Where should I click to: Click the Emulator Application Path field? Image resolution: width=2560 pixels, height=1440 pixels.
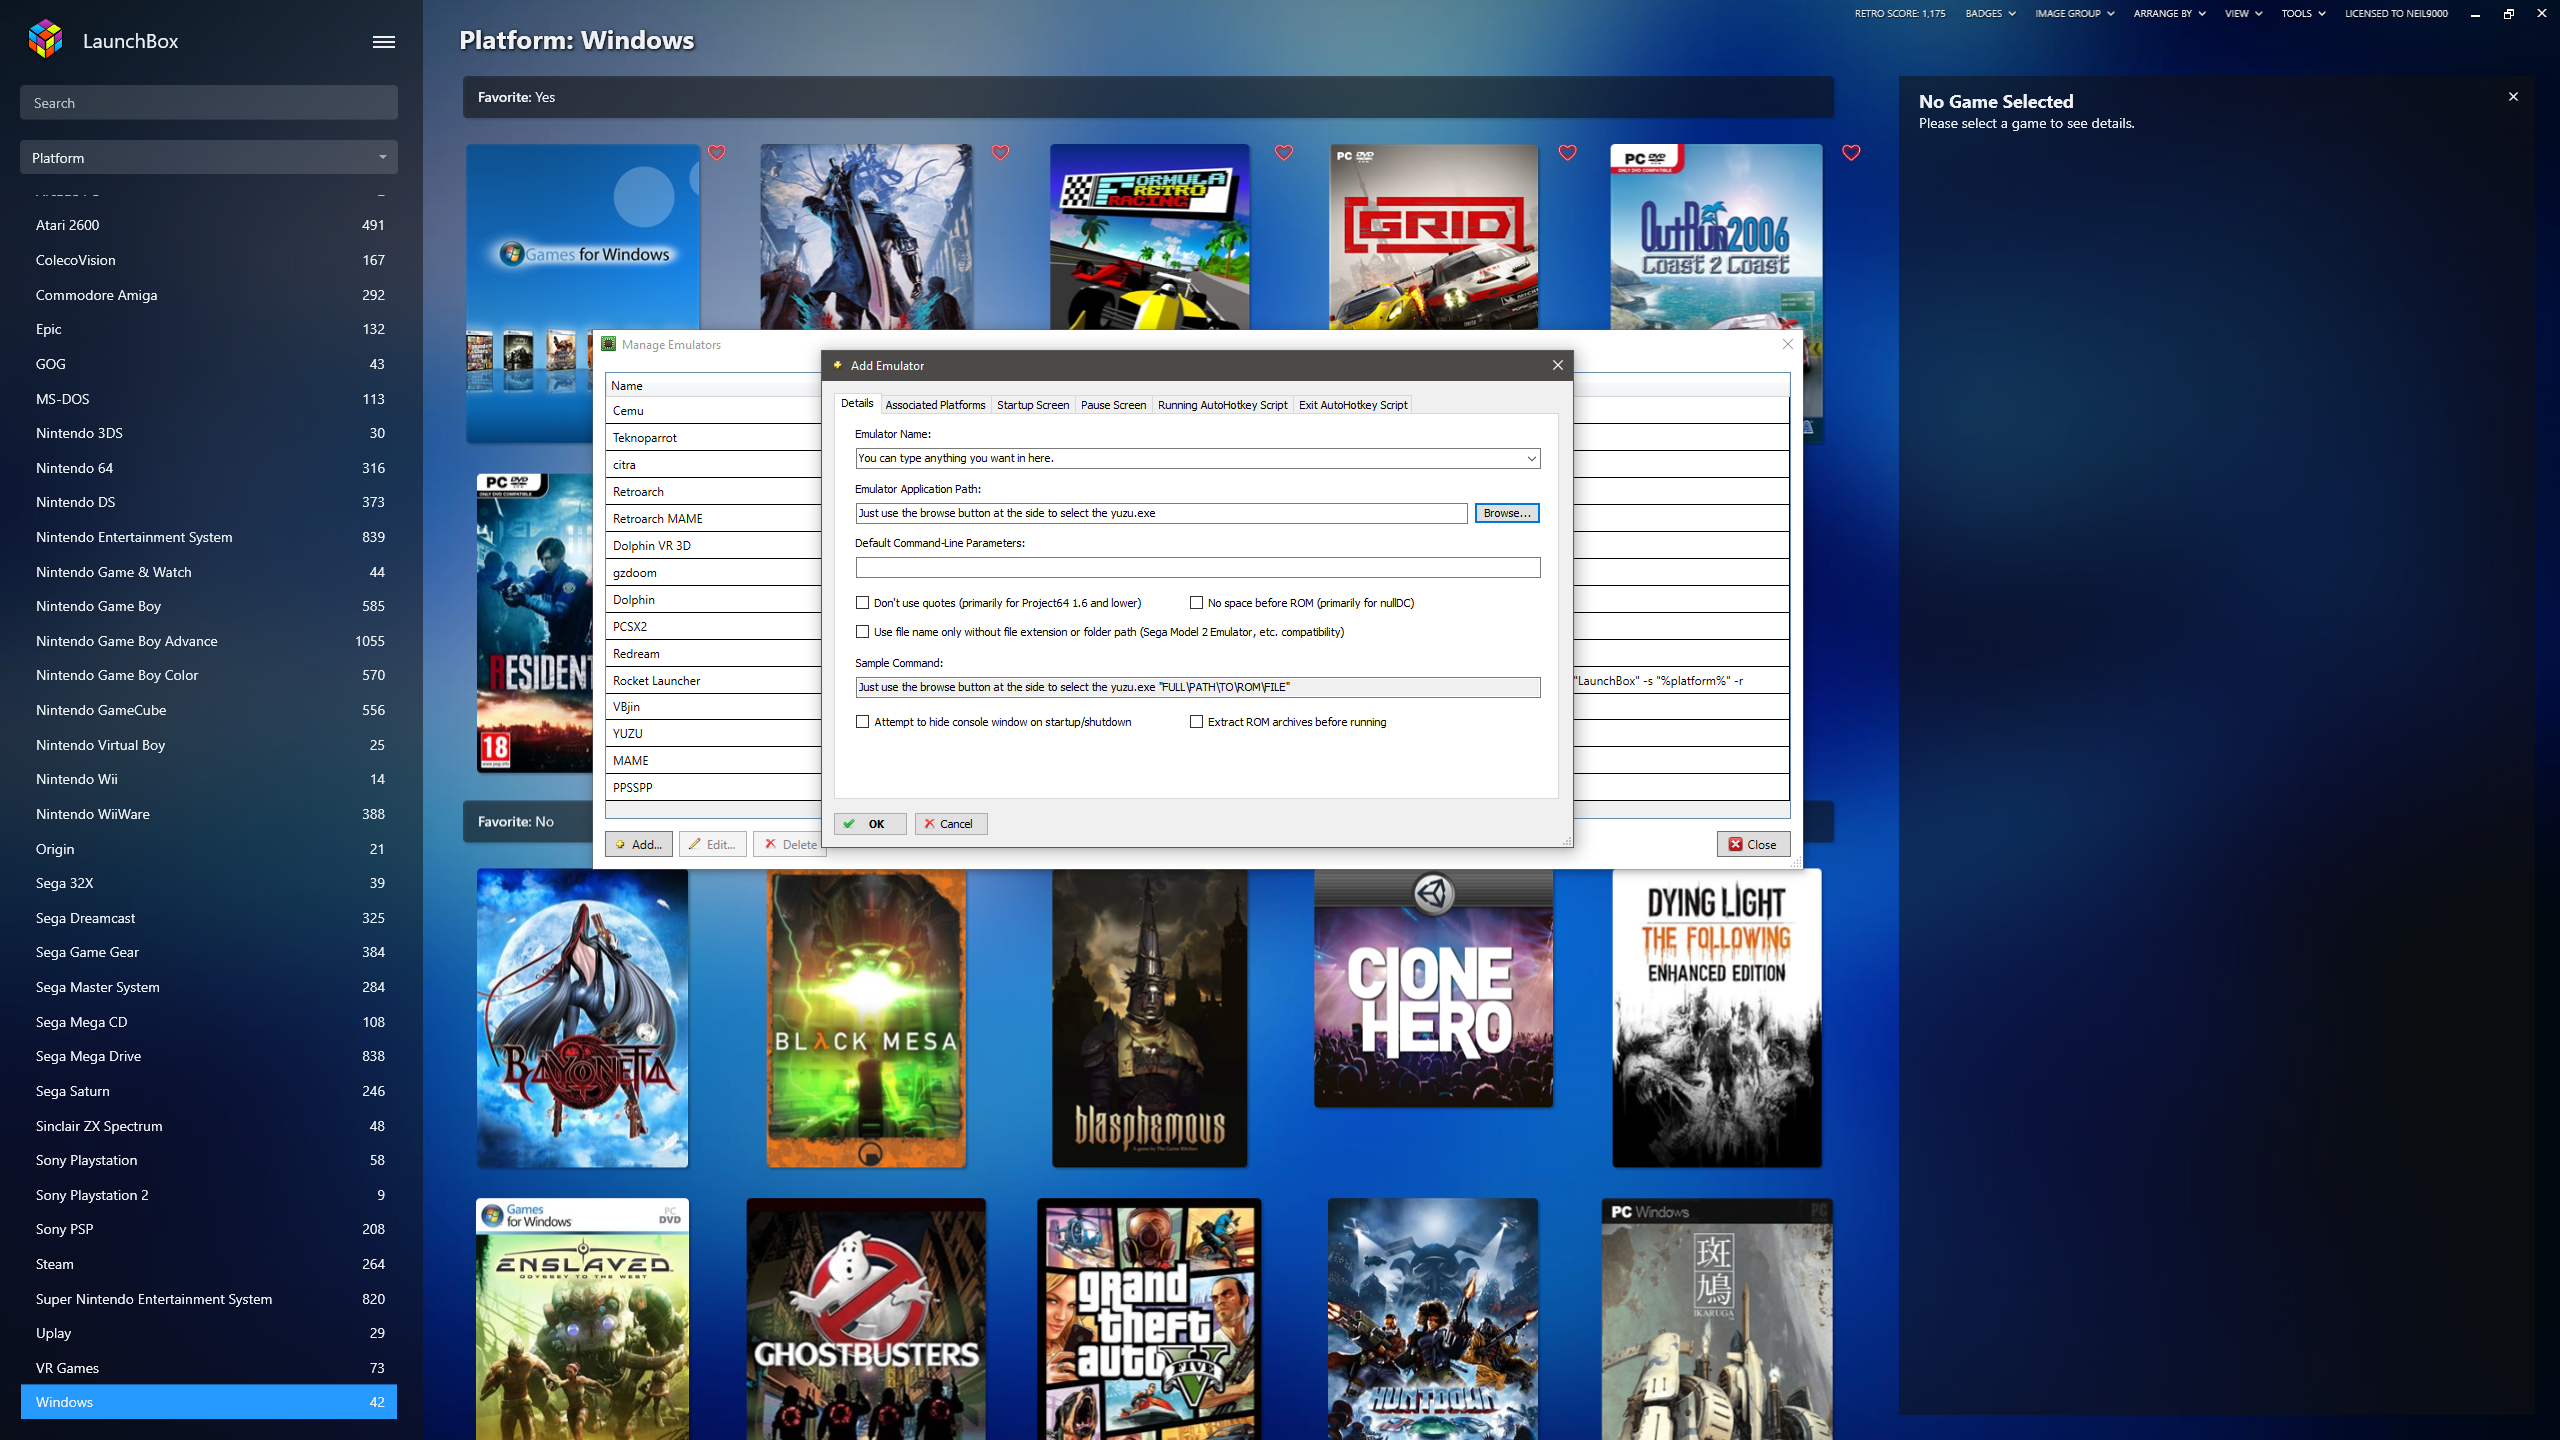coord(1161,513)
